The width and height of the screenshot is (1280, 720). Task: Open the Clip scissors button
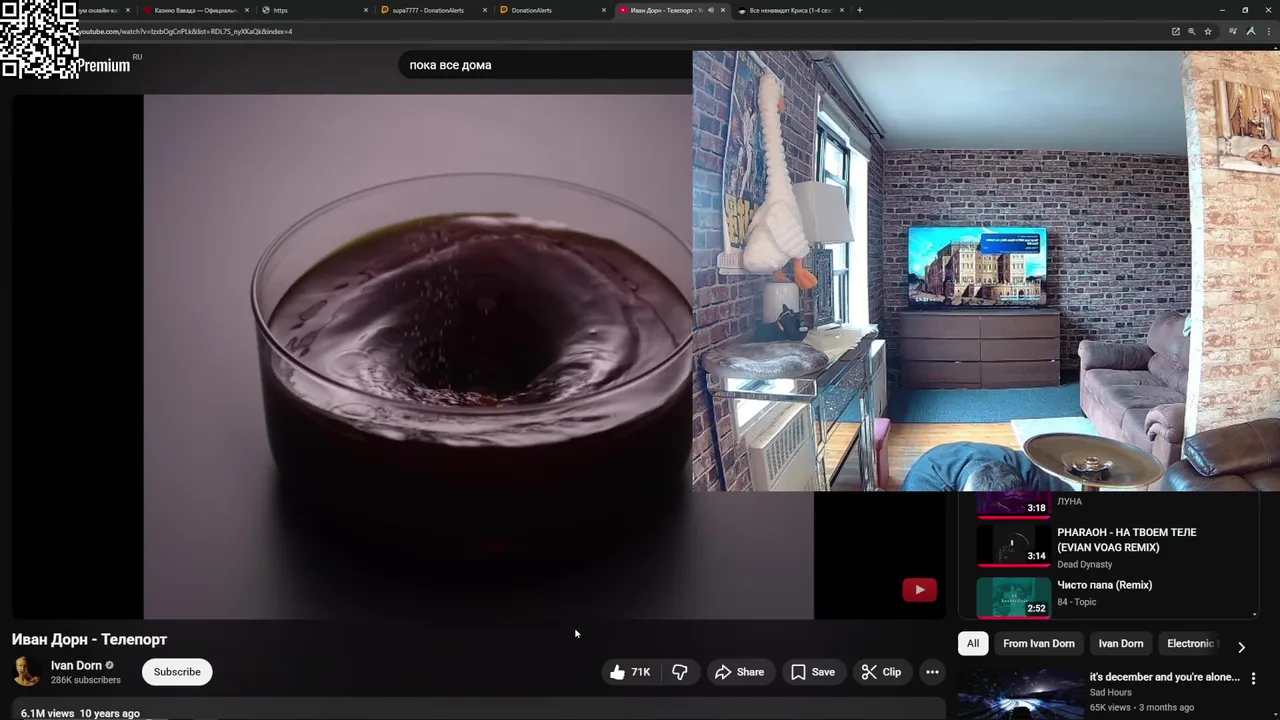click(x=881, y=672)
